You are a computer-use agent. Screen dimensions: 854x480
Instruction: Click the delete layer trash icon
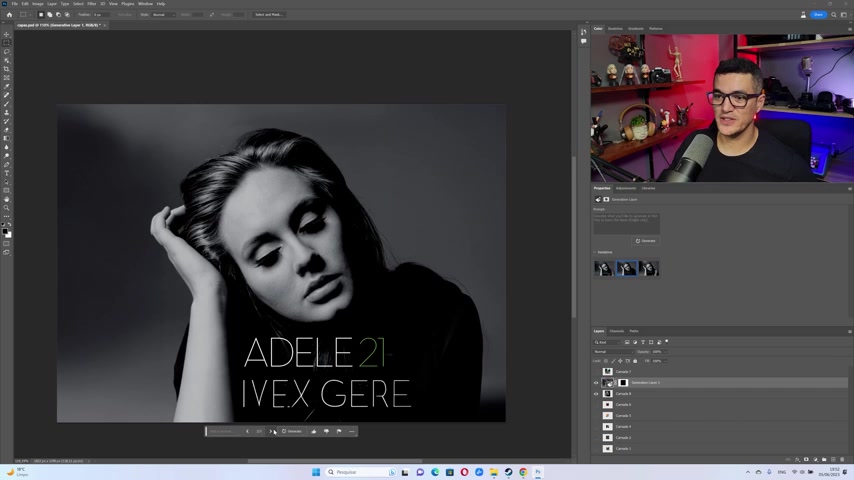click(x=842, y=459)
